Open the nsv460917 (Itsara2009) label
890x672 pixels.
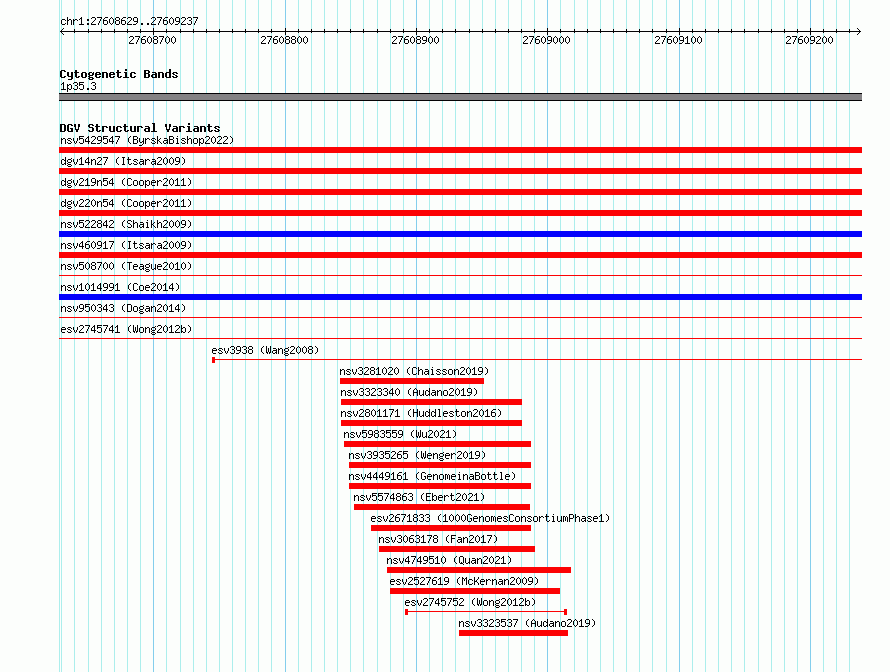pos(126,245)
